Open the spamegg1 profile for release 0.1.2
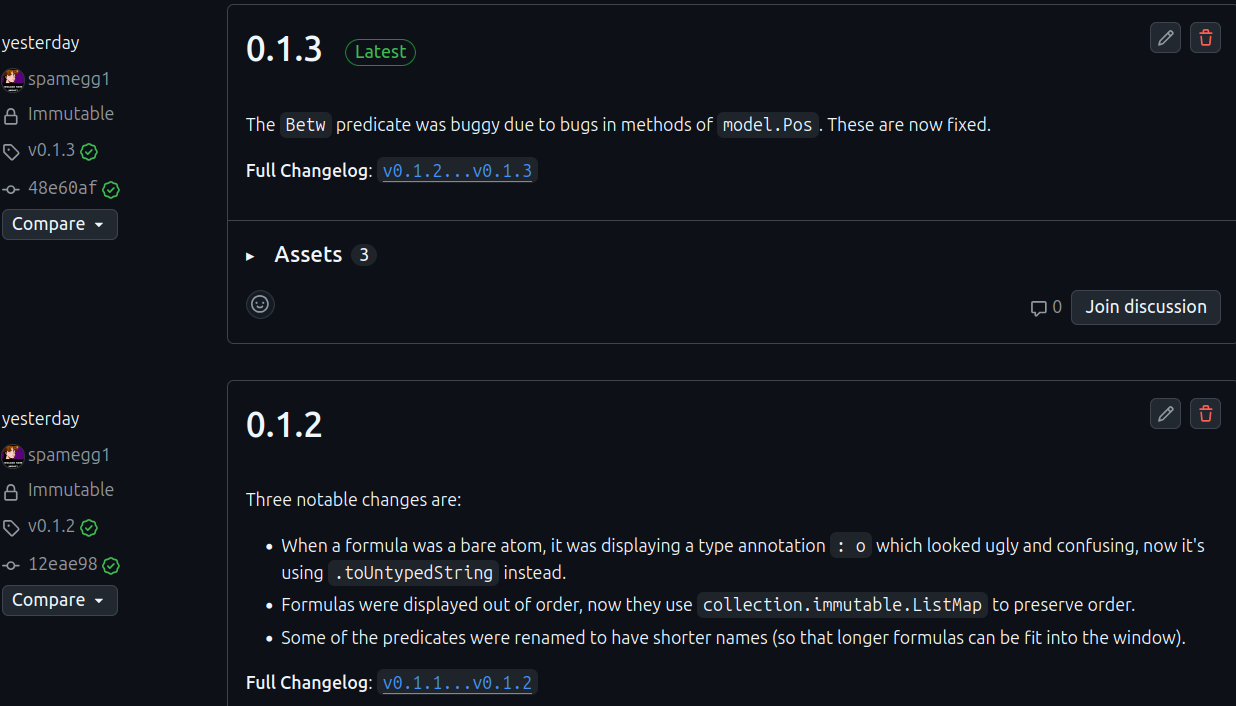 [69, 455]
